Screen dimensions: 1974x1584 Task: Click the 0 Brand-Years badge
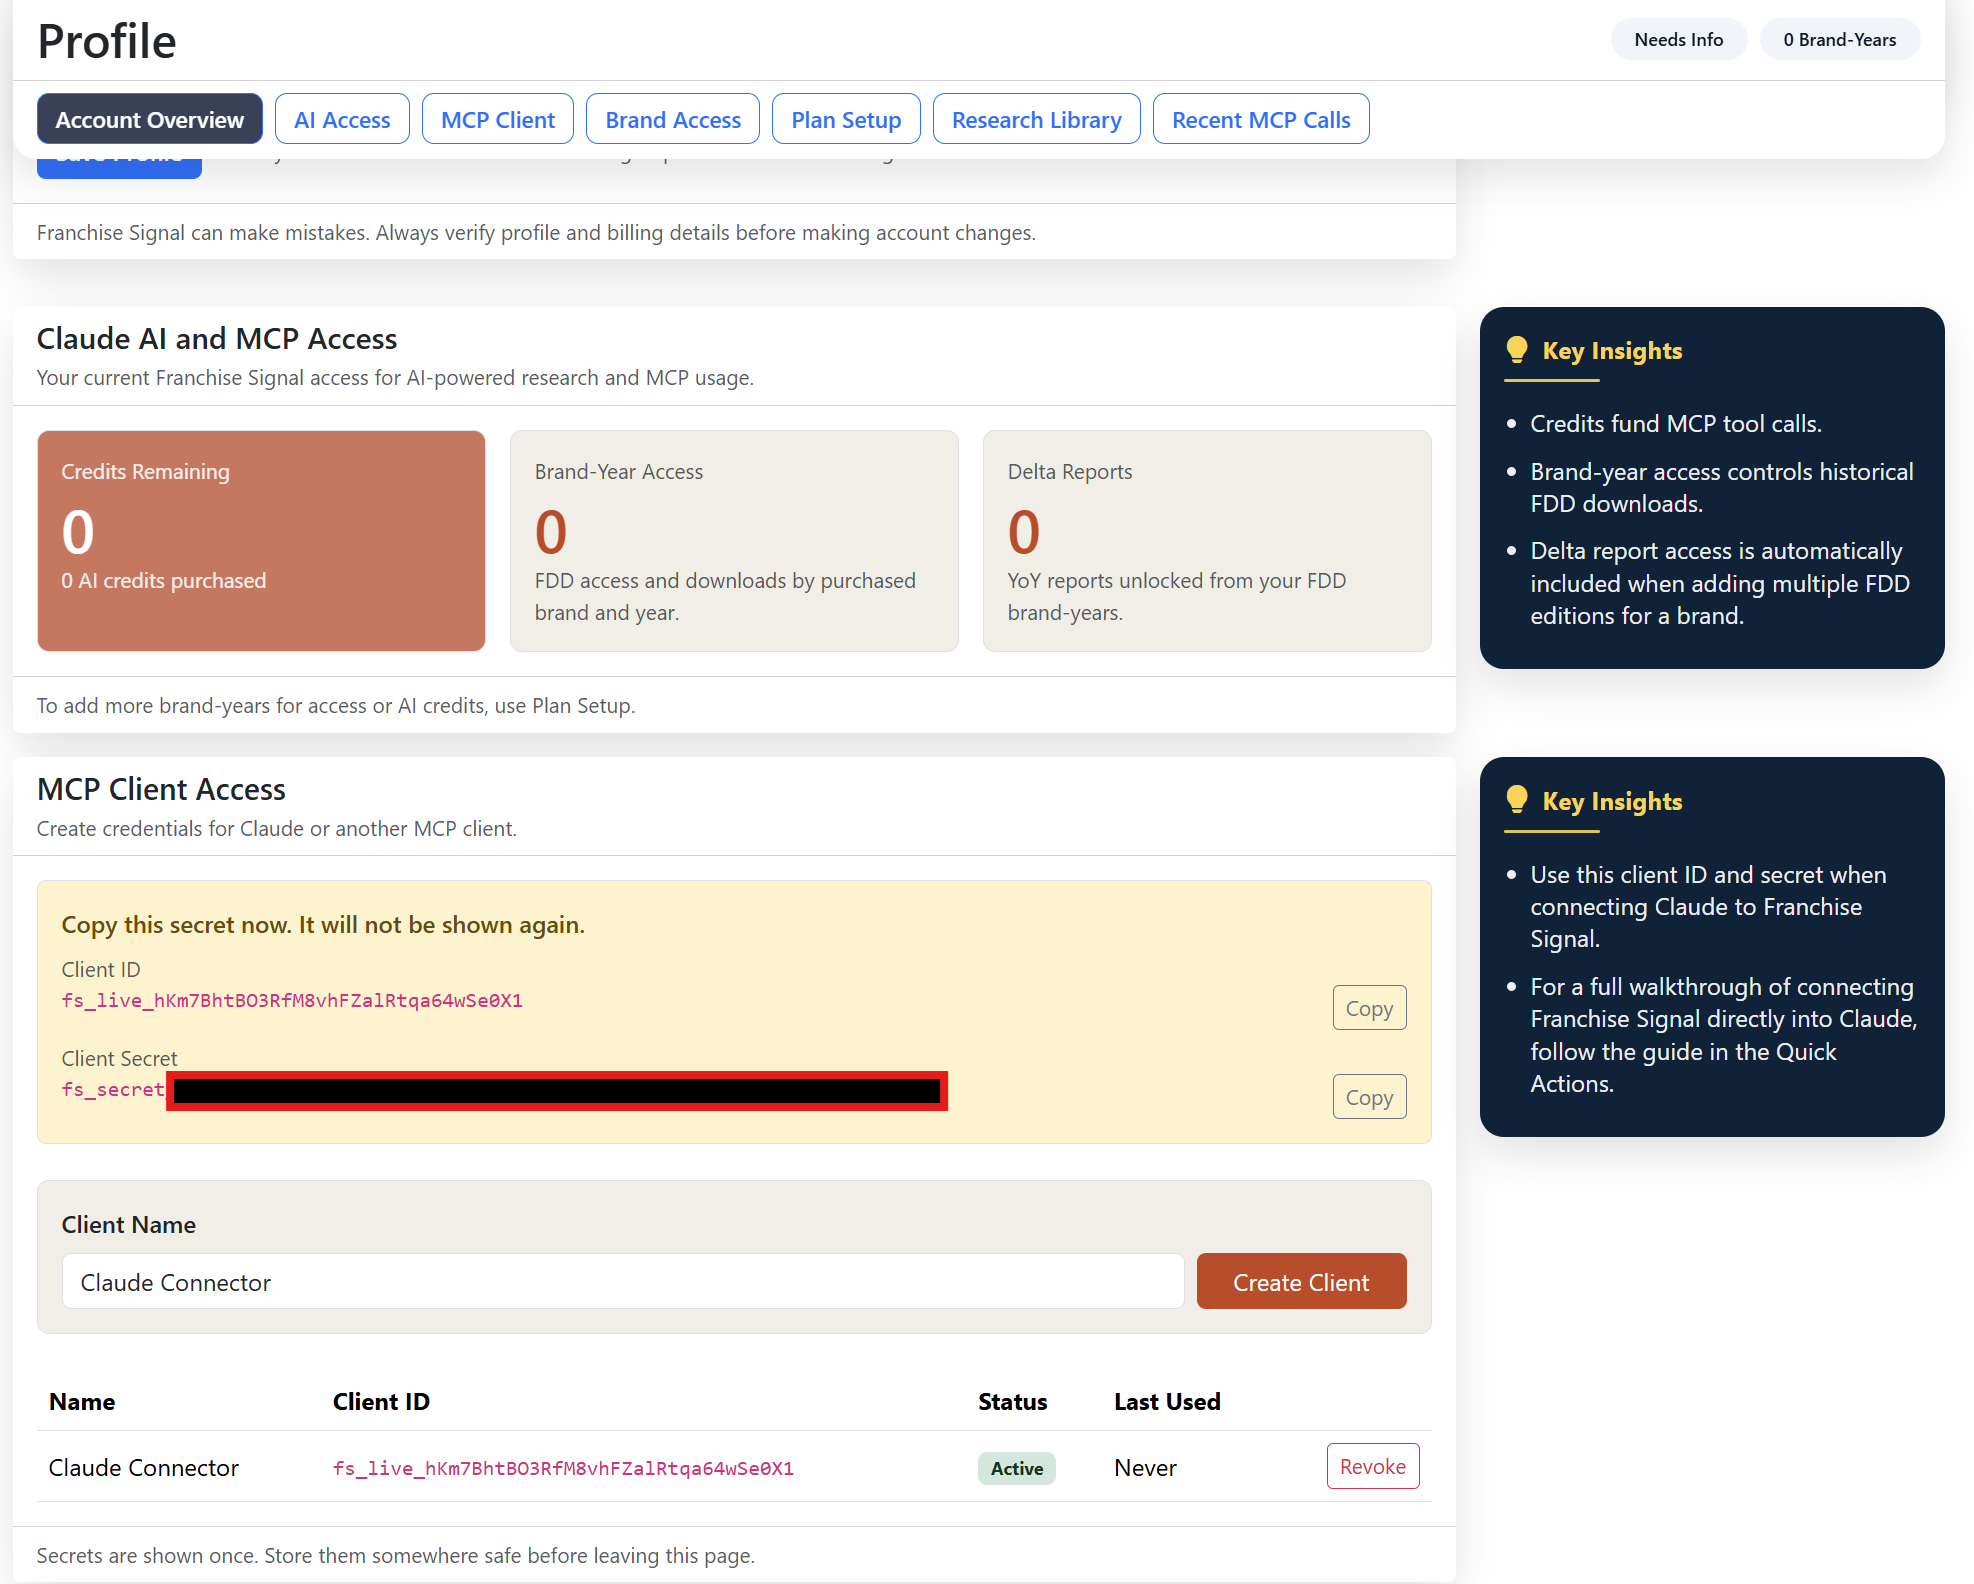tap(1840, 40)
